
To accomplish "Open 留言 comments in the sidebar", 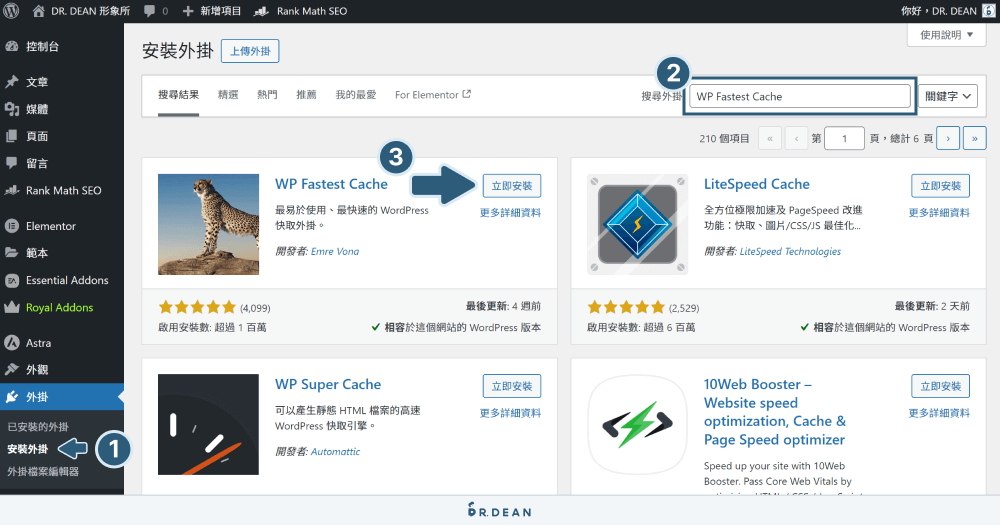I will click(x=62, y=163).
